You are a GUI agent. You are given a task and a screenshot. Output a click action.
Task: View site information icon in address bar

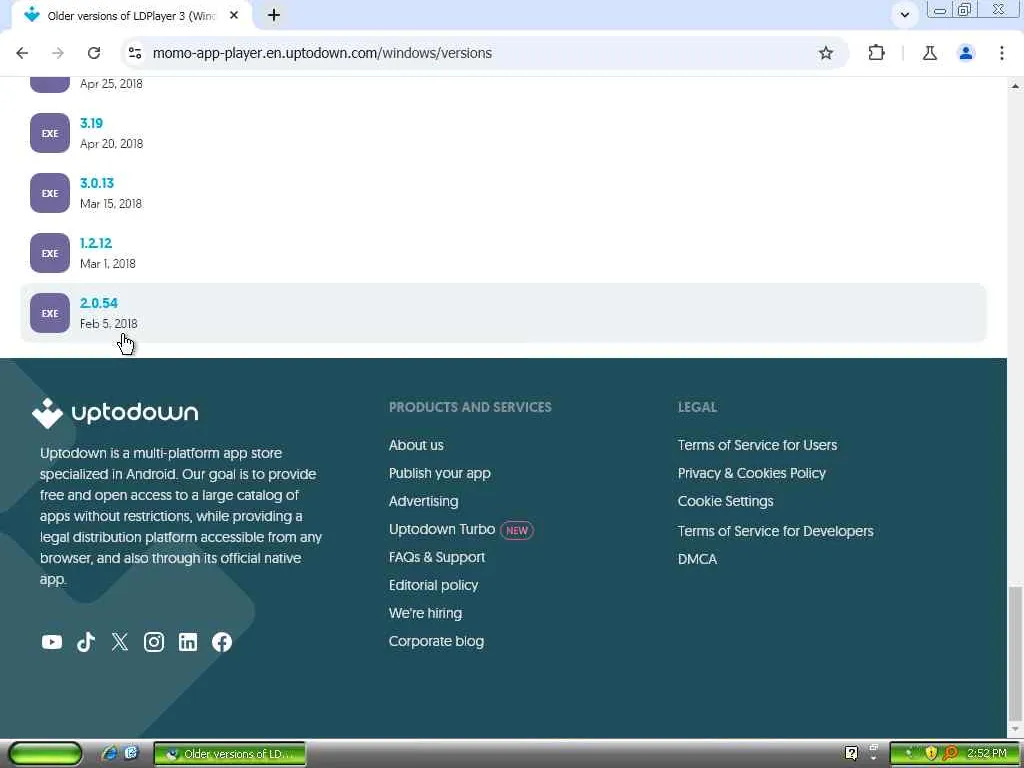(x=135, y=53)
